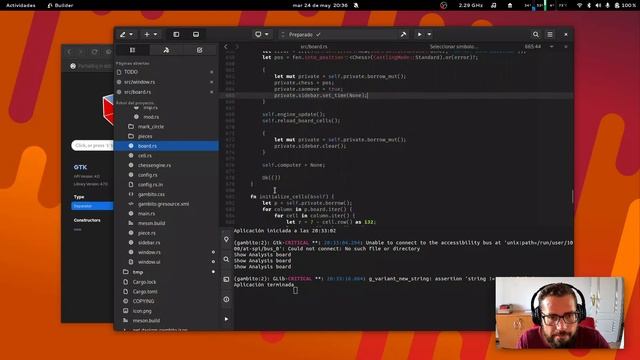Open run options dropdown arrow
The width and height of the screenshot is (640, 360).
point(429,35)
